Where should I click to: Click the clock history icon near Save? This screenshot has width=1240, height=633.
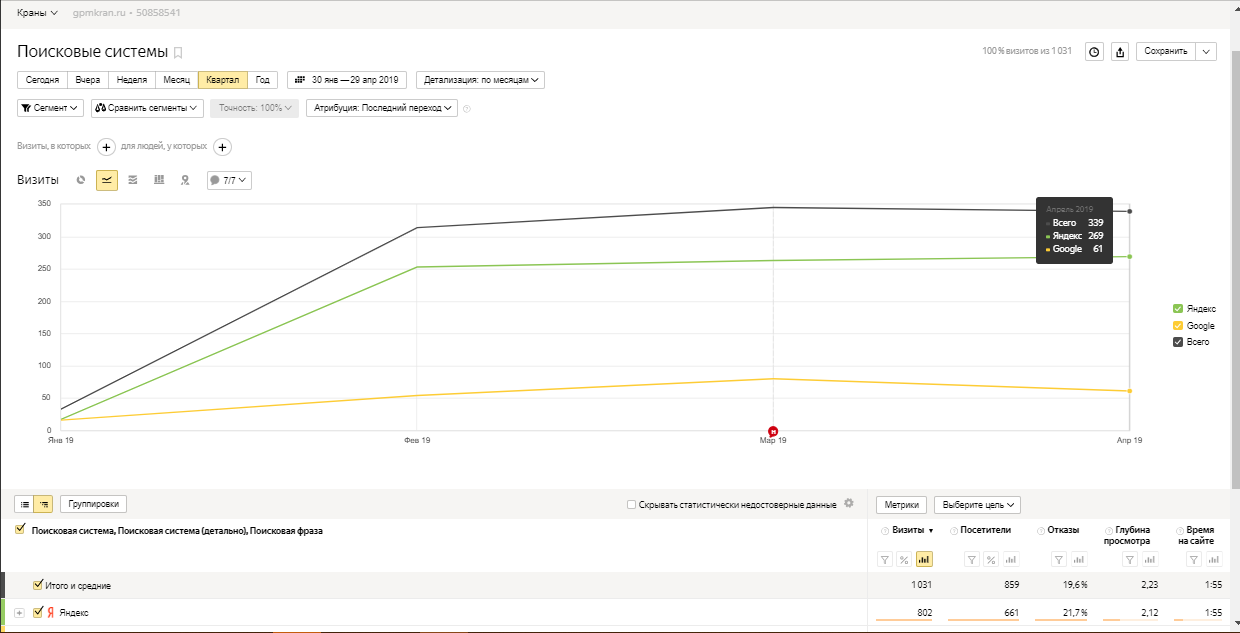point(1094,52)
